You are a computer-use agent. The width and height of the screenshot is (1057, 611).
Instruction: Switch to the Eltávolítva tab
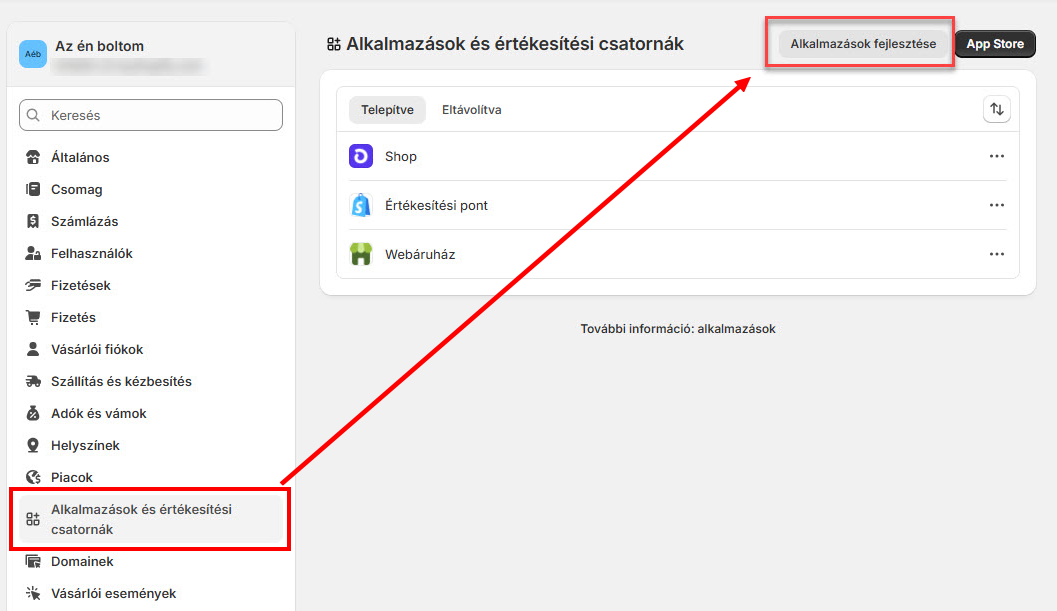pos(471,110)
